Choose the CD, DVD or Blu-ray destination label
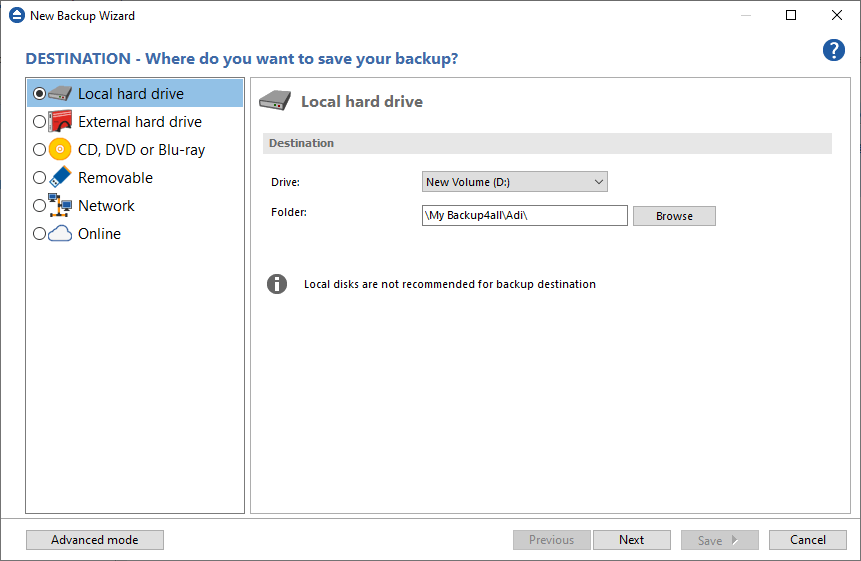The width and height of the screenshot is (861, 561). pyautogui.click(x=141, y=150)
